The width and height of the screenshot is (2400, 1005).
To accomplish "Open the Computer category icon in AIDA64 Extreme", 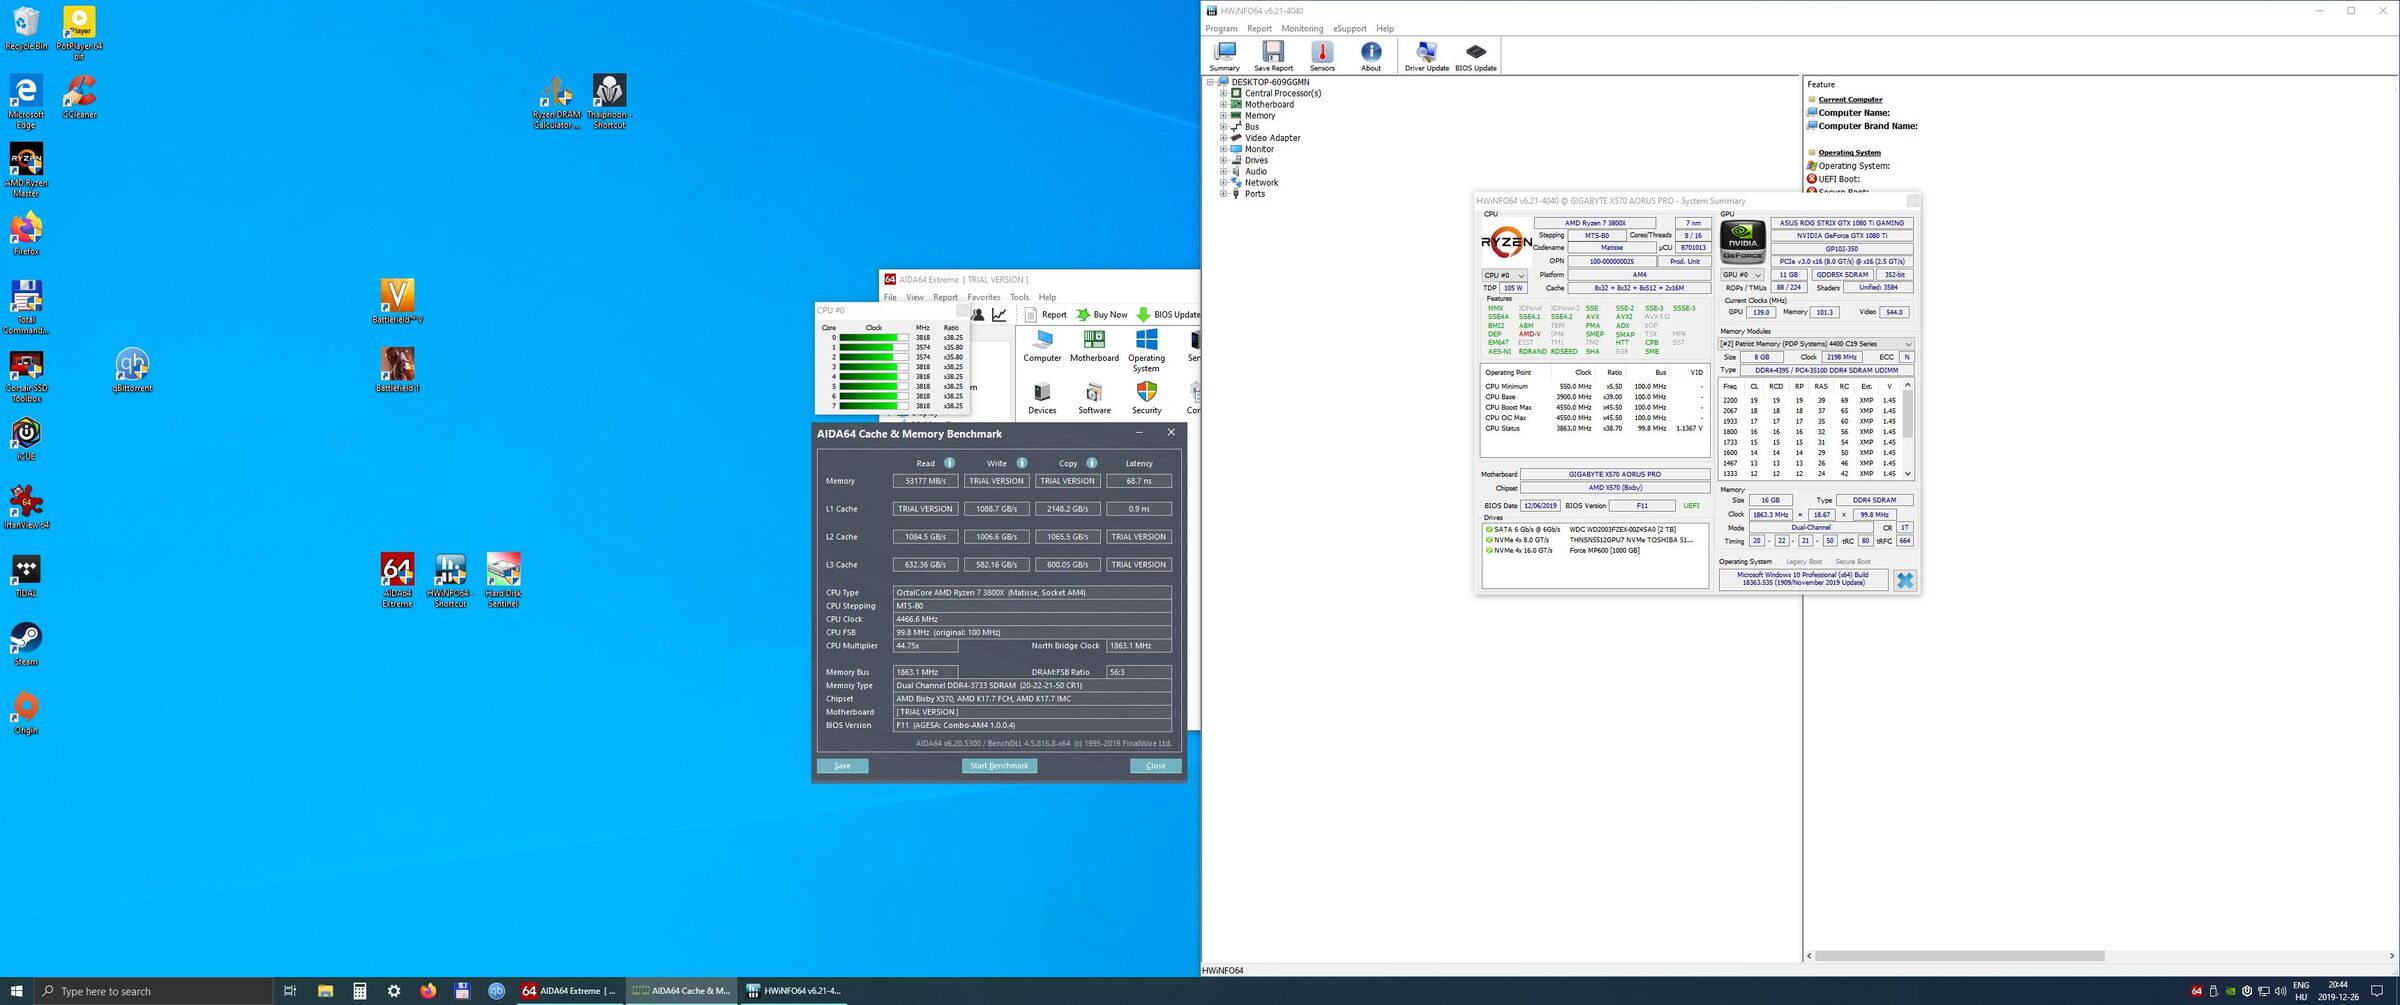I will tap(1042, 346).
